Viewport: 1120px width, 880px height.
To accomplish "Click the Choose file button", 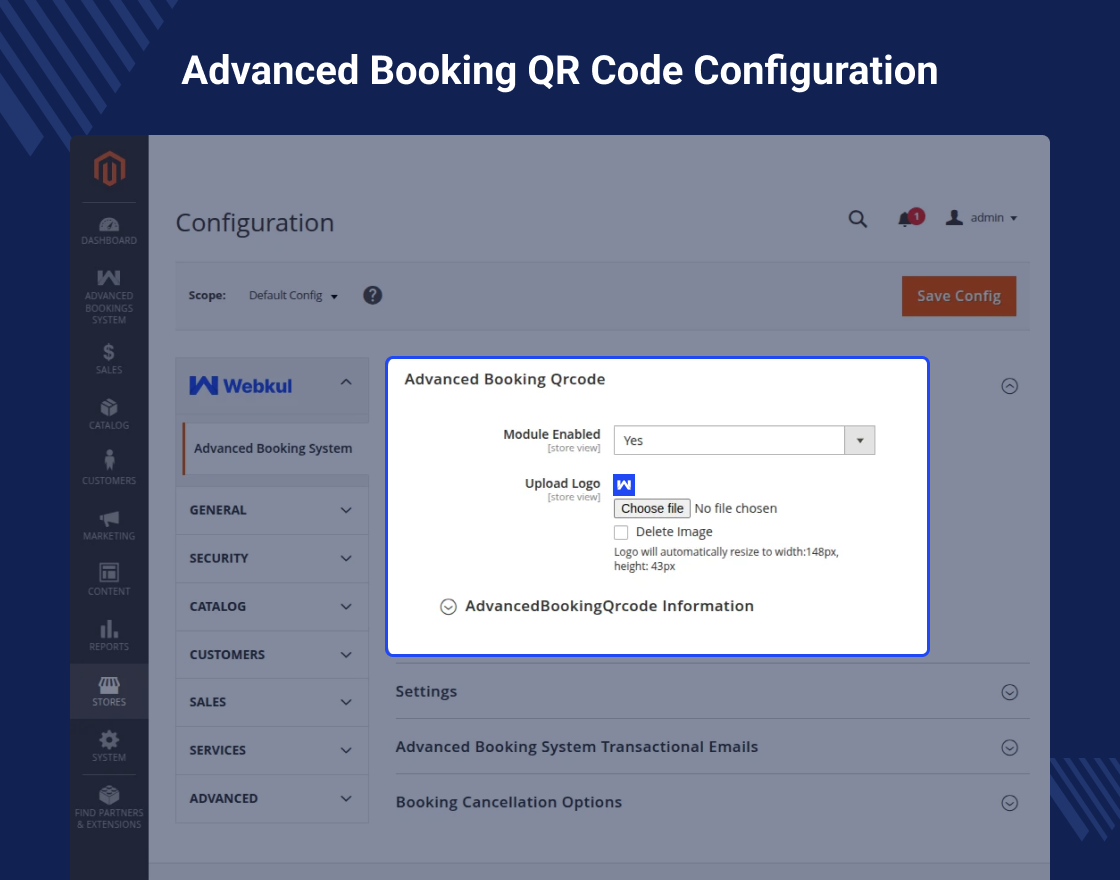I will click(x=652, y=509).
